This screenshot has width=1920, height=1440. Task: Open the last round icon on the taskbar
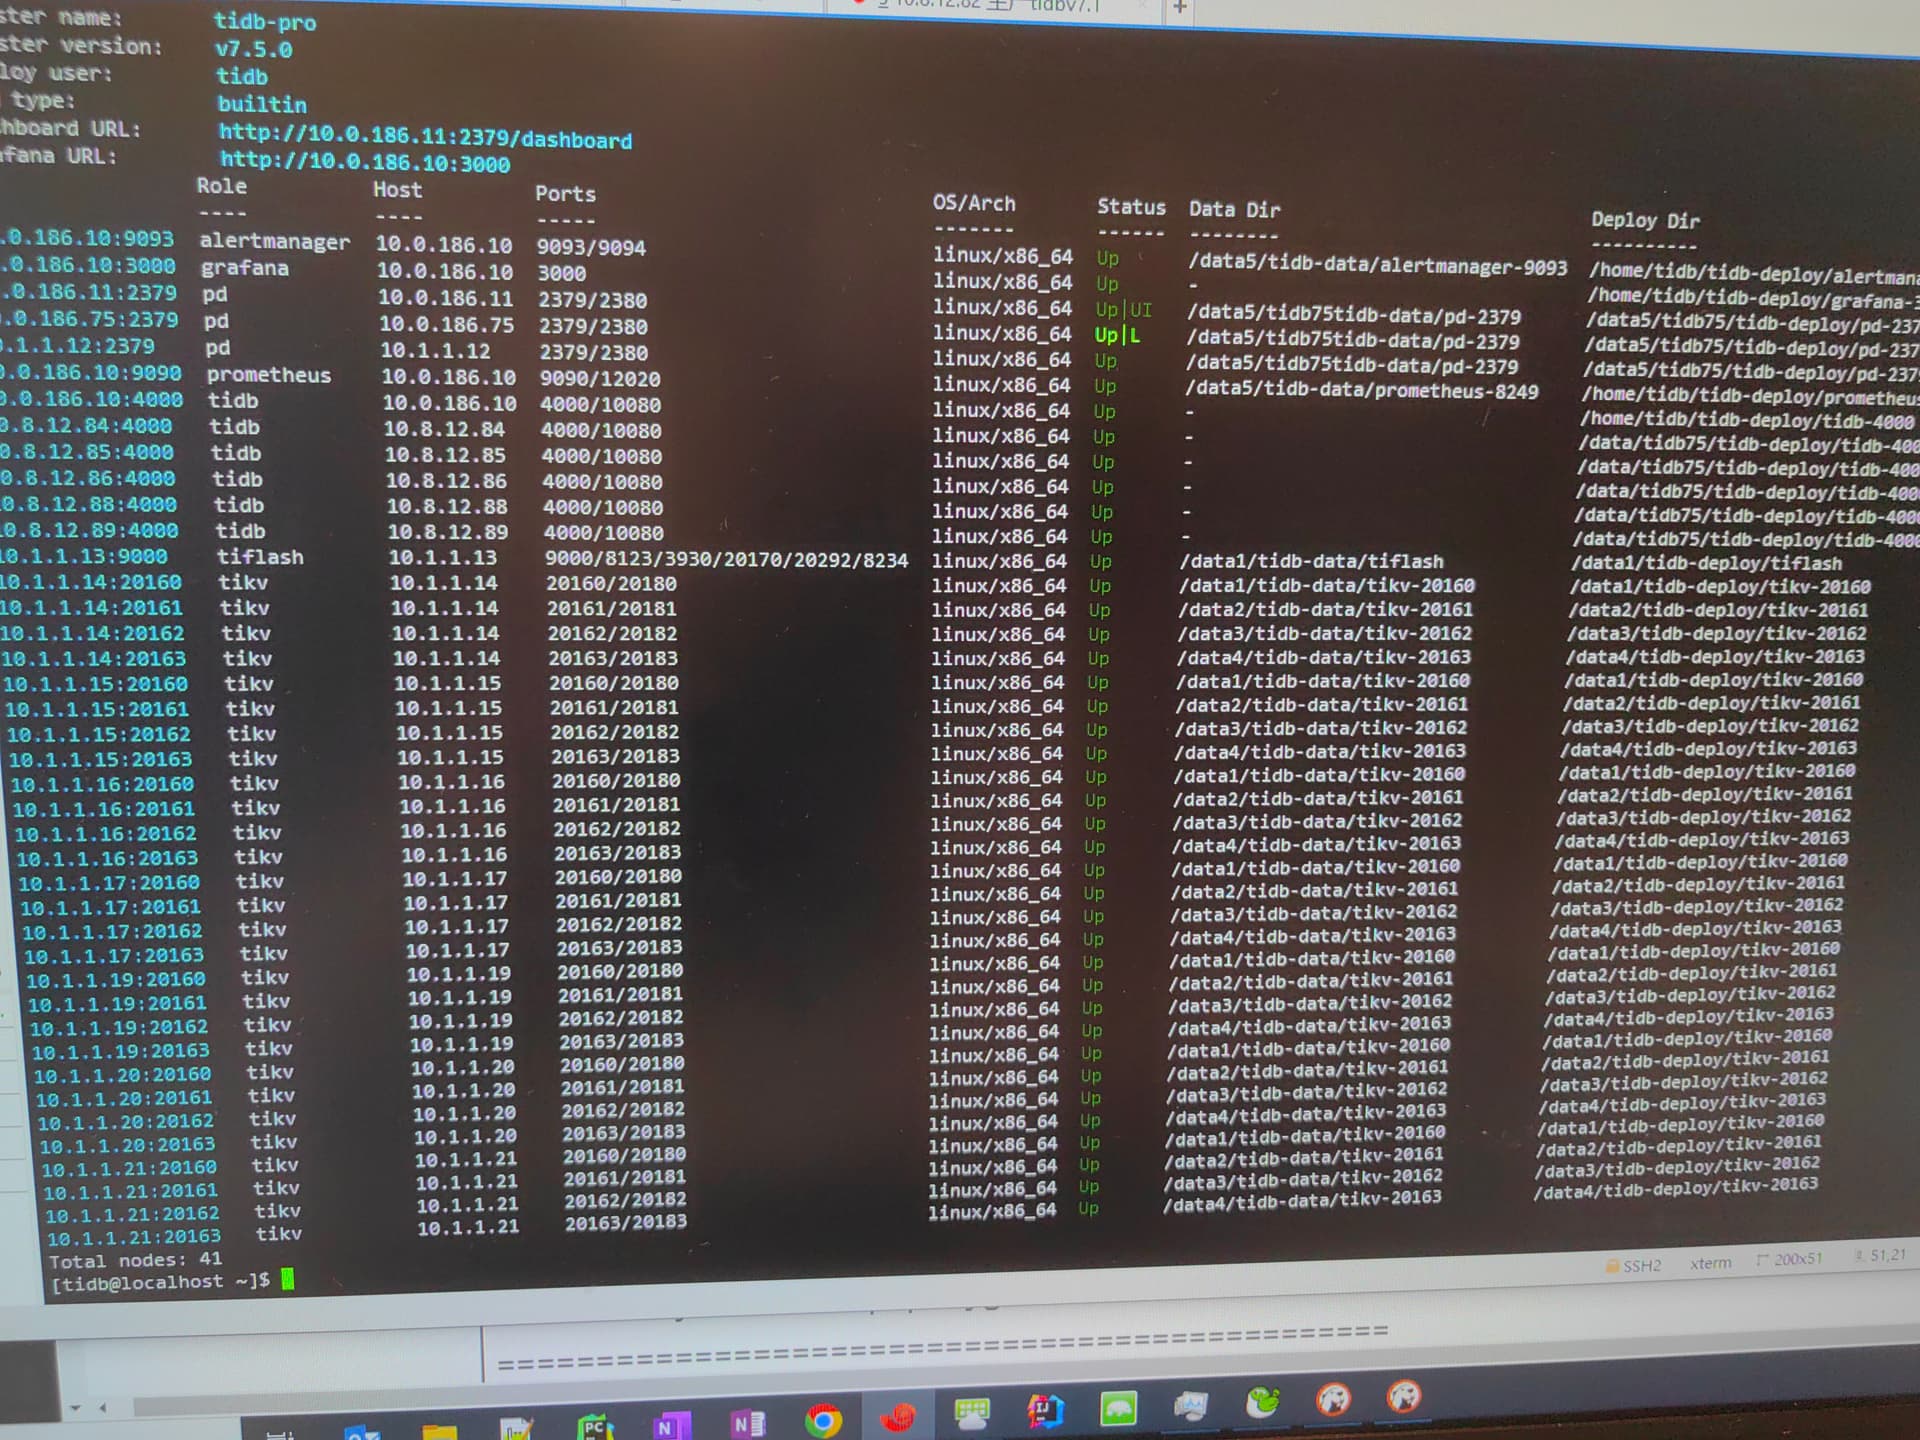[1404, 1396]
